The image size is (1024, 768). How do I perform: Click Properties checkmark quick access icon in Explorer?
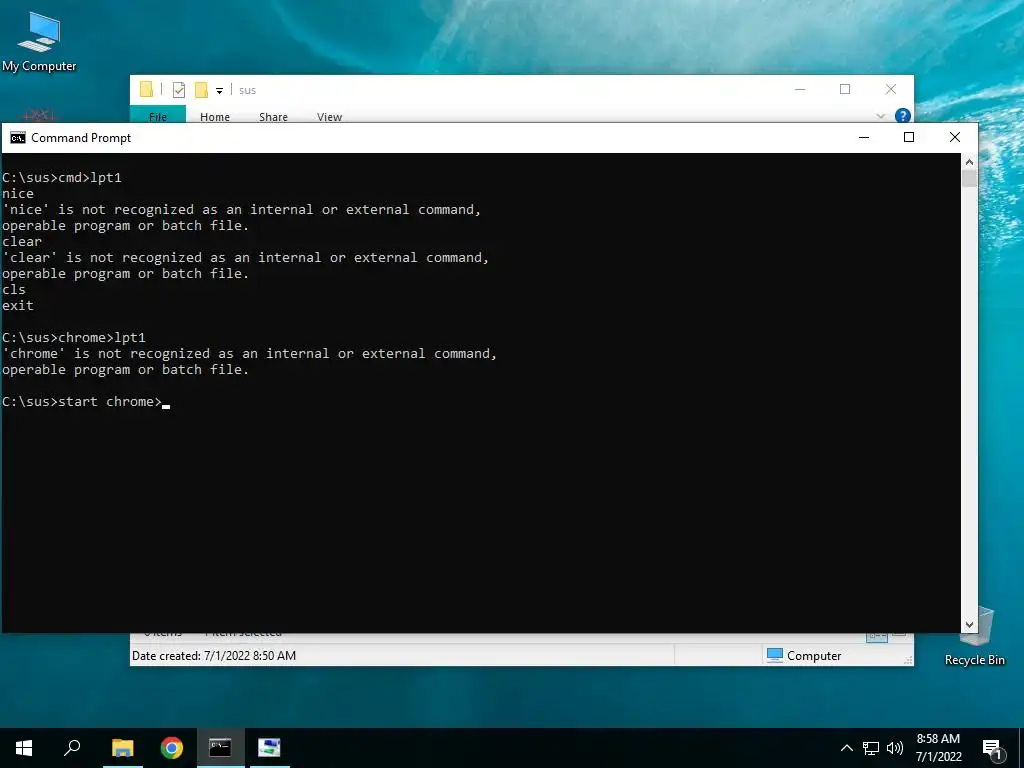pyautogui.click(x=179, y=90)
